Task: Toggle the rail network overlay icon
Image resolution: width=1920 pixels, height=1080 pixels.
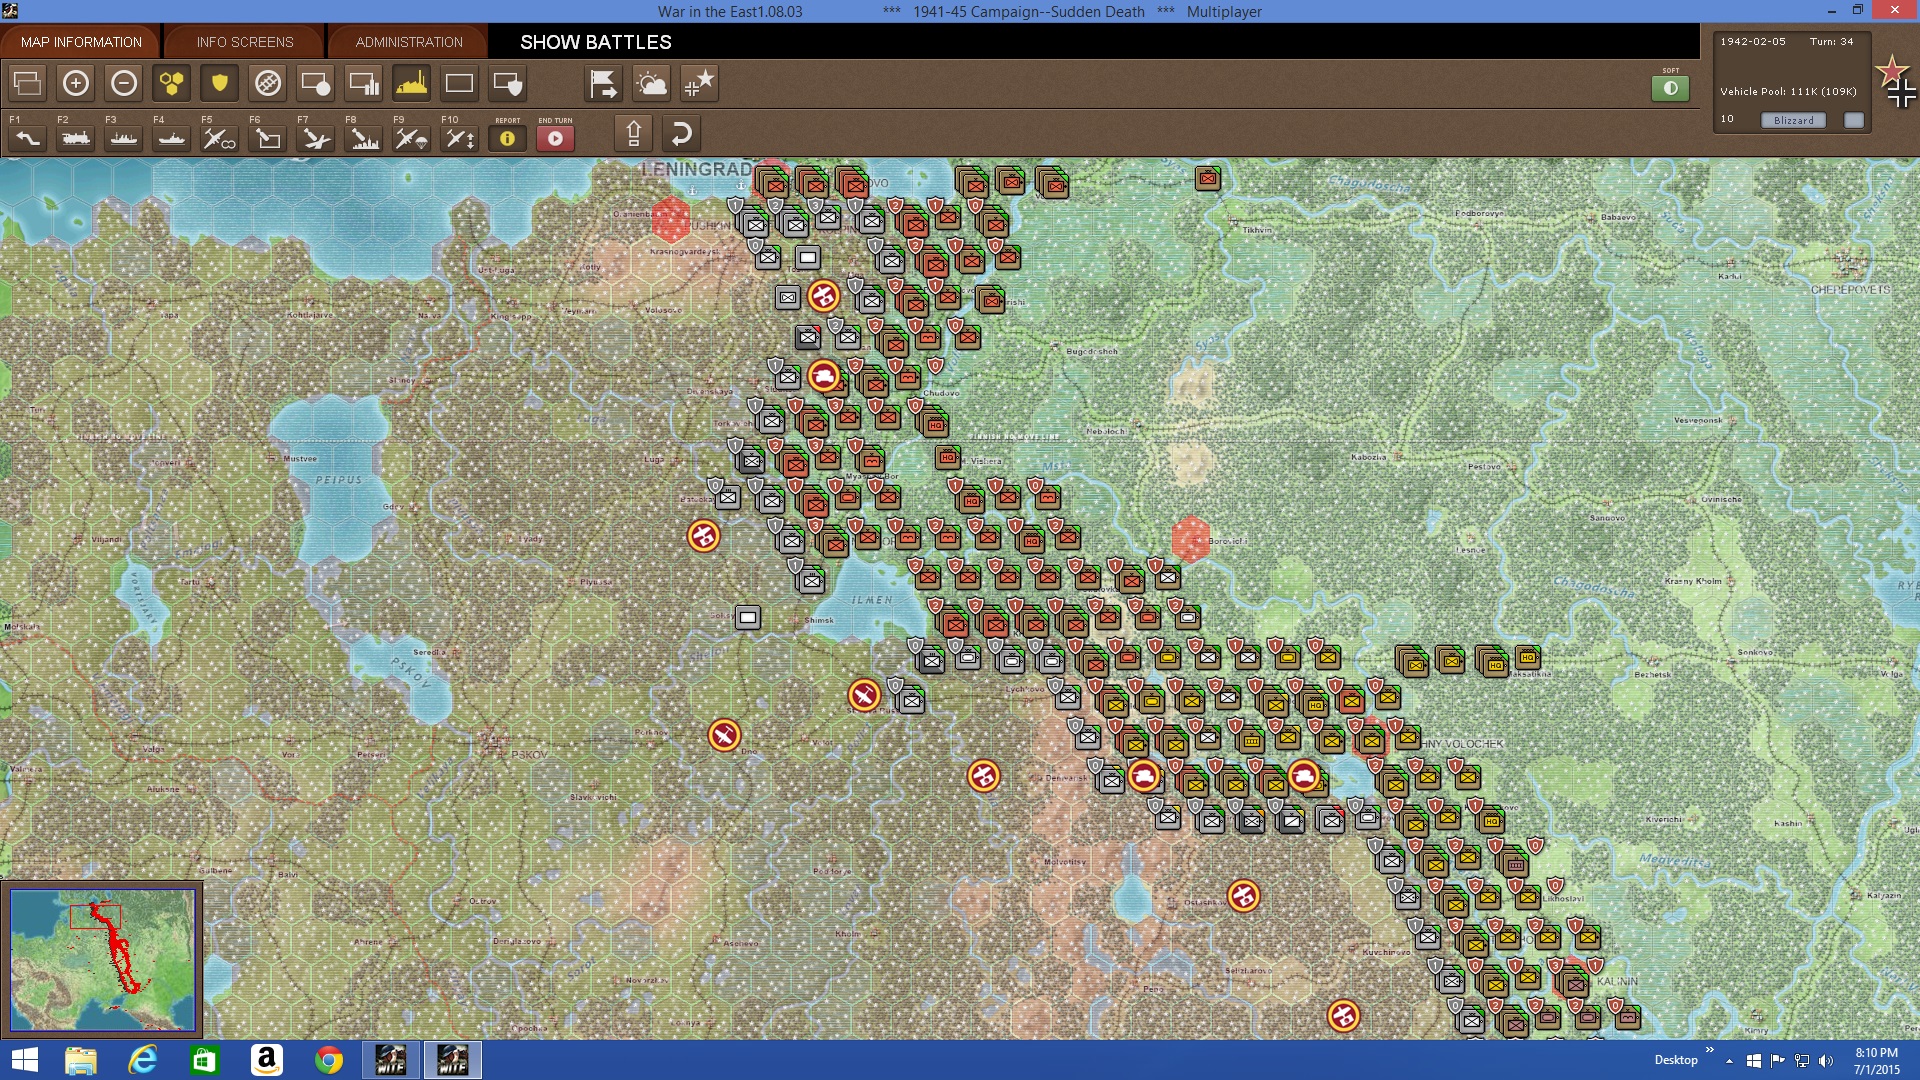Action: (x=268, y=83)
